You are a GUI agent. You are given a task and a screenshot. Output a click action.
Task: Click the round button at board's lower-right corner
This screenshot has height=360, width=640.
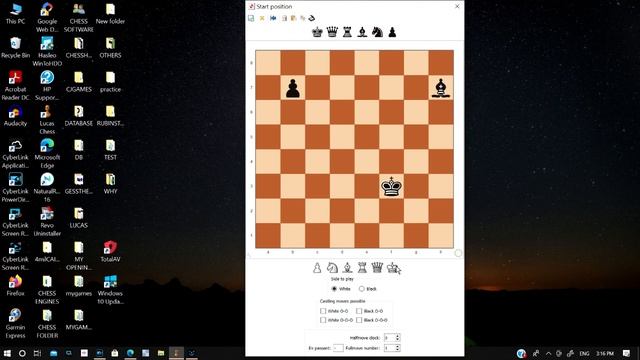458,253
